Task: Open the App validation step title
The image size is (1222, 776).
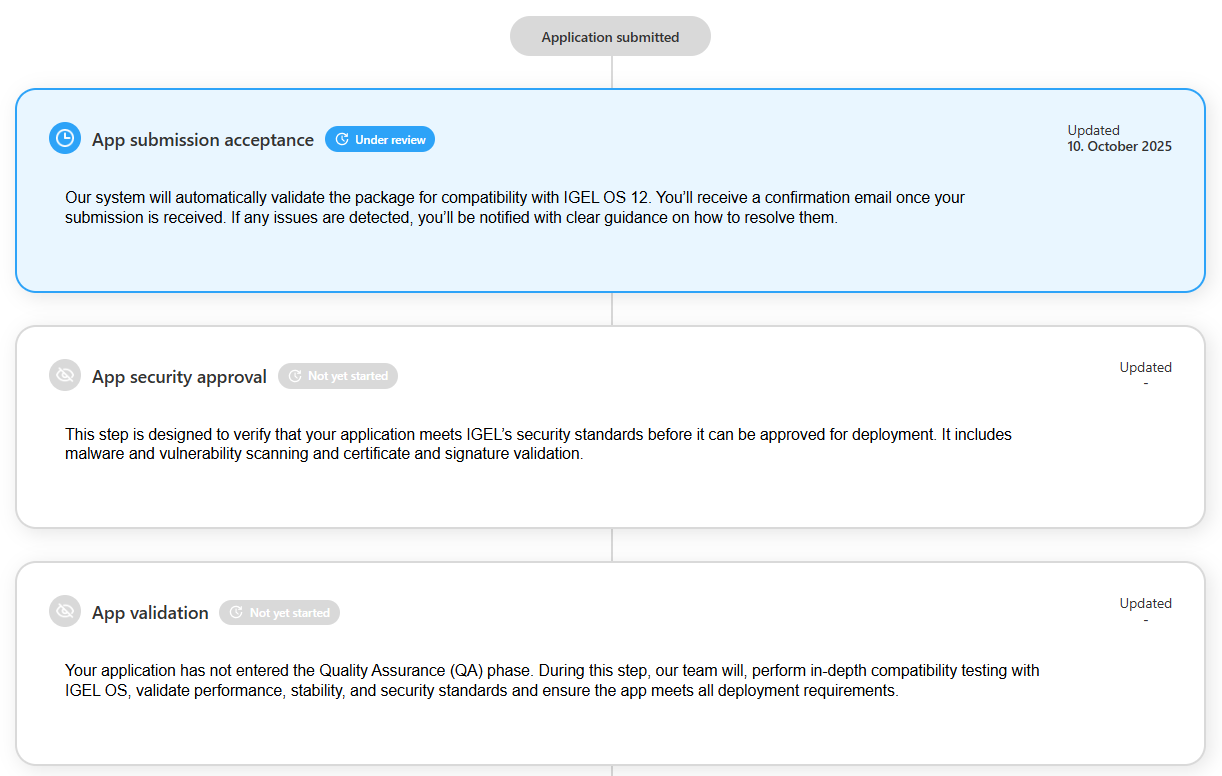Action: [x=150, y=613]
